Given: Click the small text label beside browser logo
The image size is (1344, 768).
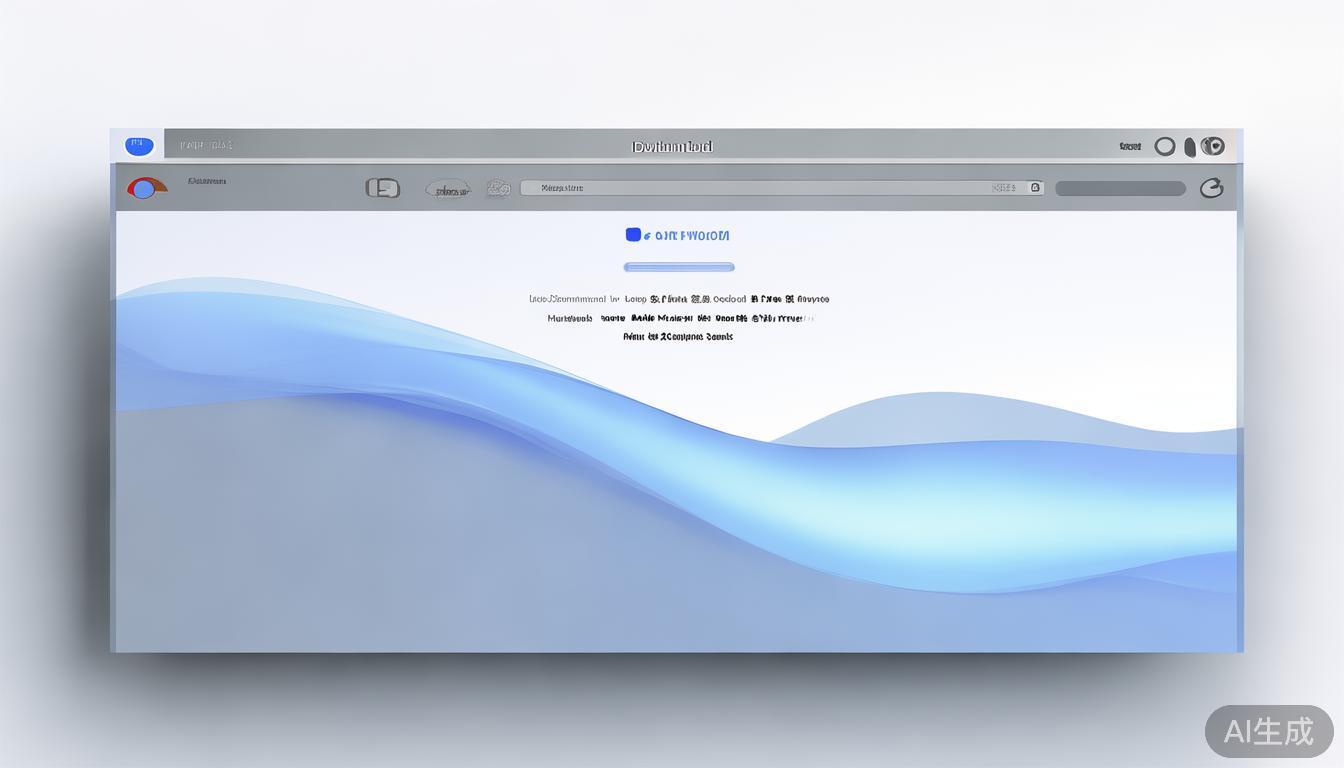Looking at the screenshot, I should pos(207,182).
